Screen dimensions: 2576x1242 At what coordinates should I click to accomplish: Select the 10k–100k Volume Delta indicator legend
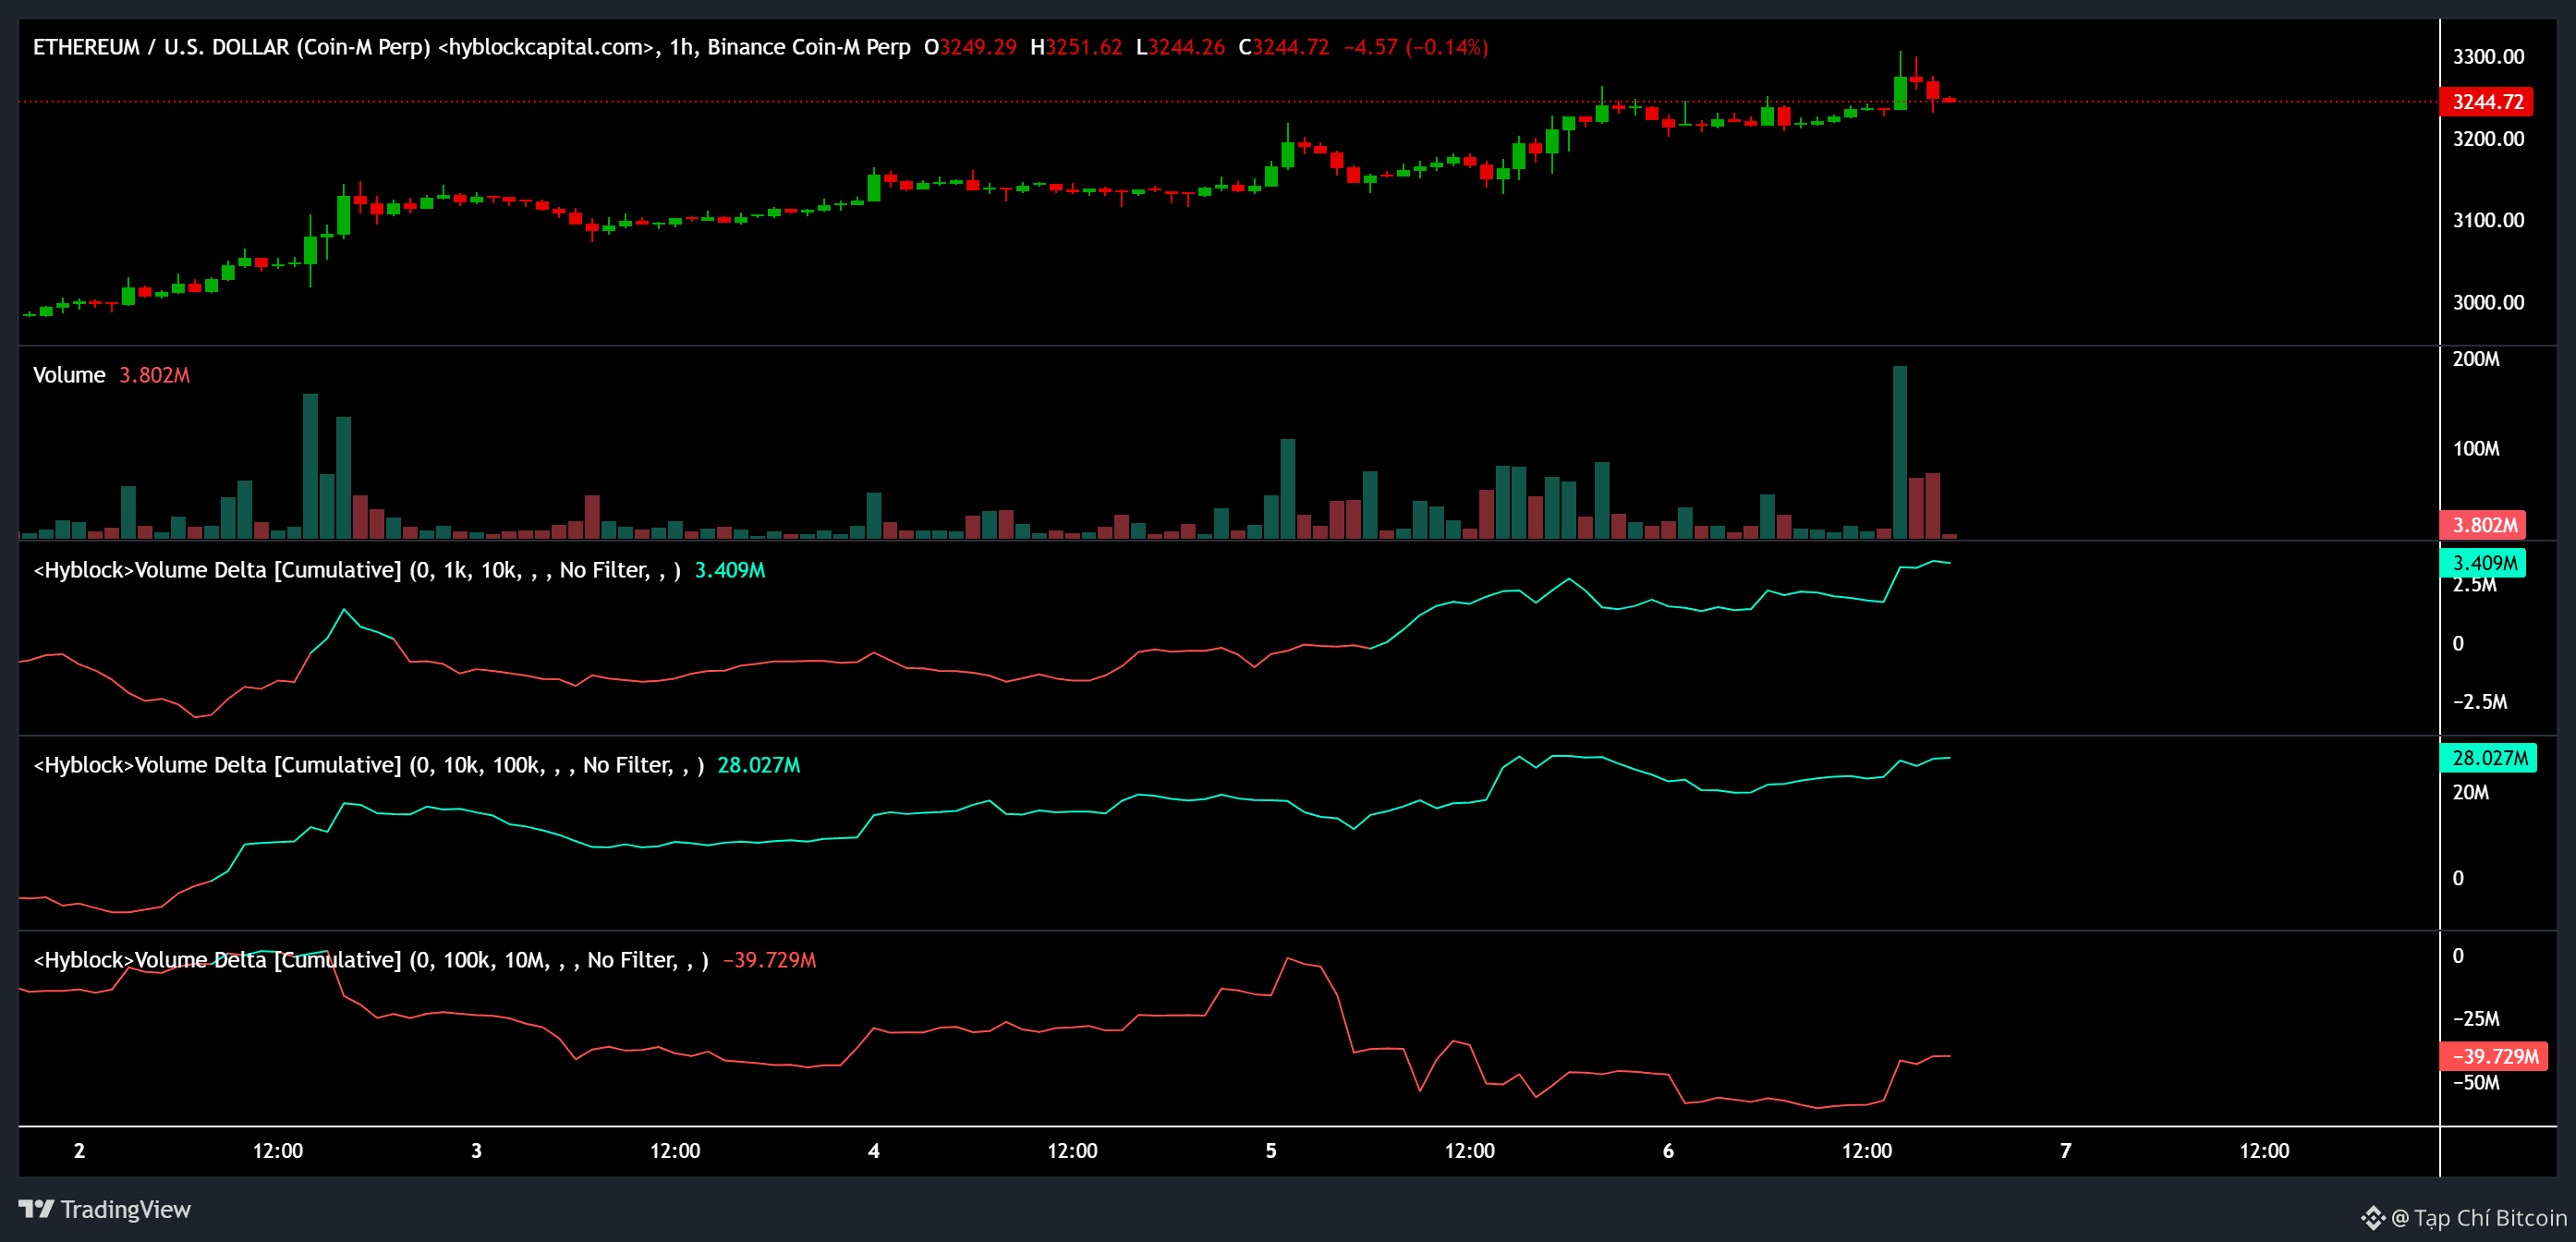pyautogui.click(x=368, y=765)
